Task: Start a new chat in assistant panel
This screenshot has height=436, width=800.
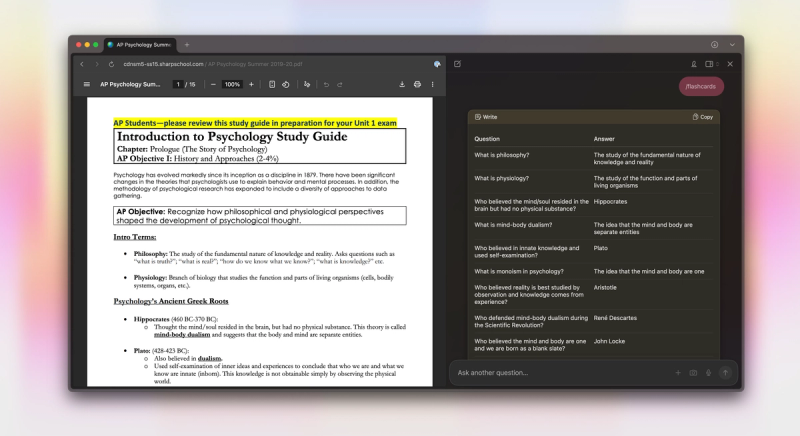Action: [457, 64]
